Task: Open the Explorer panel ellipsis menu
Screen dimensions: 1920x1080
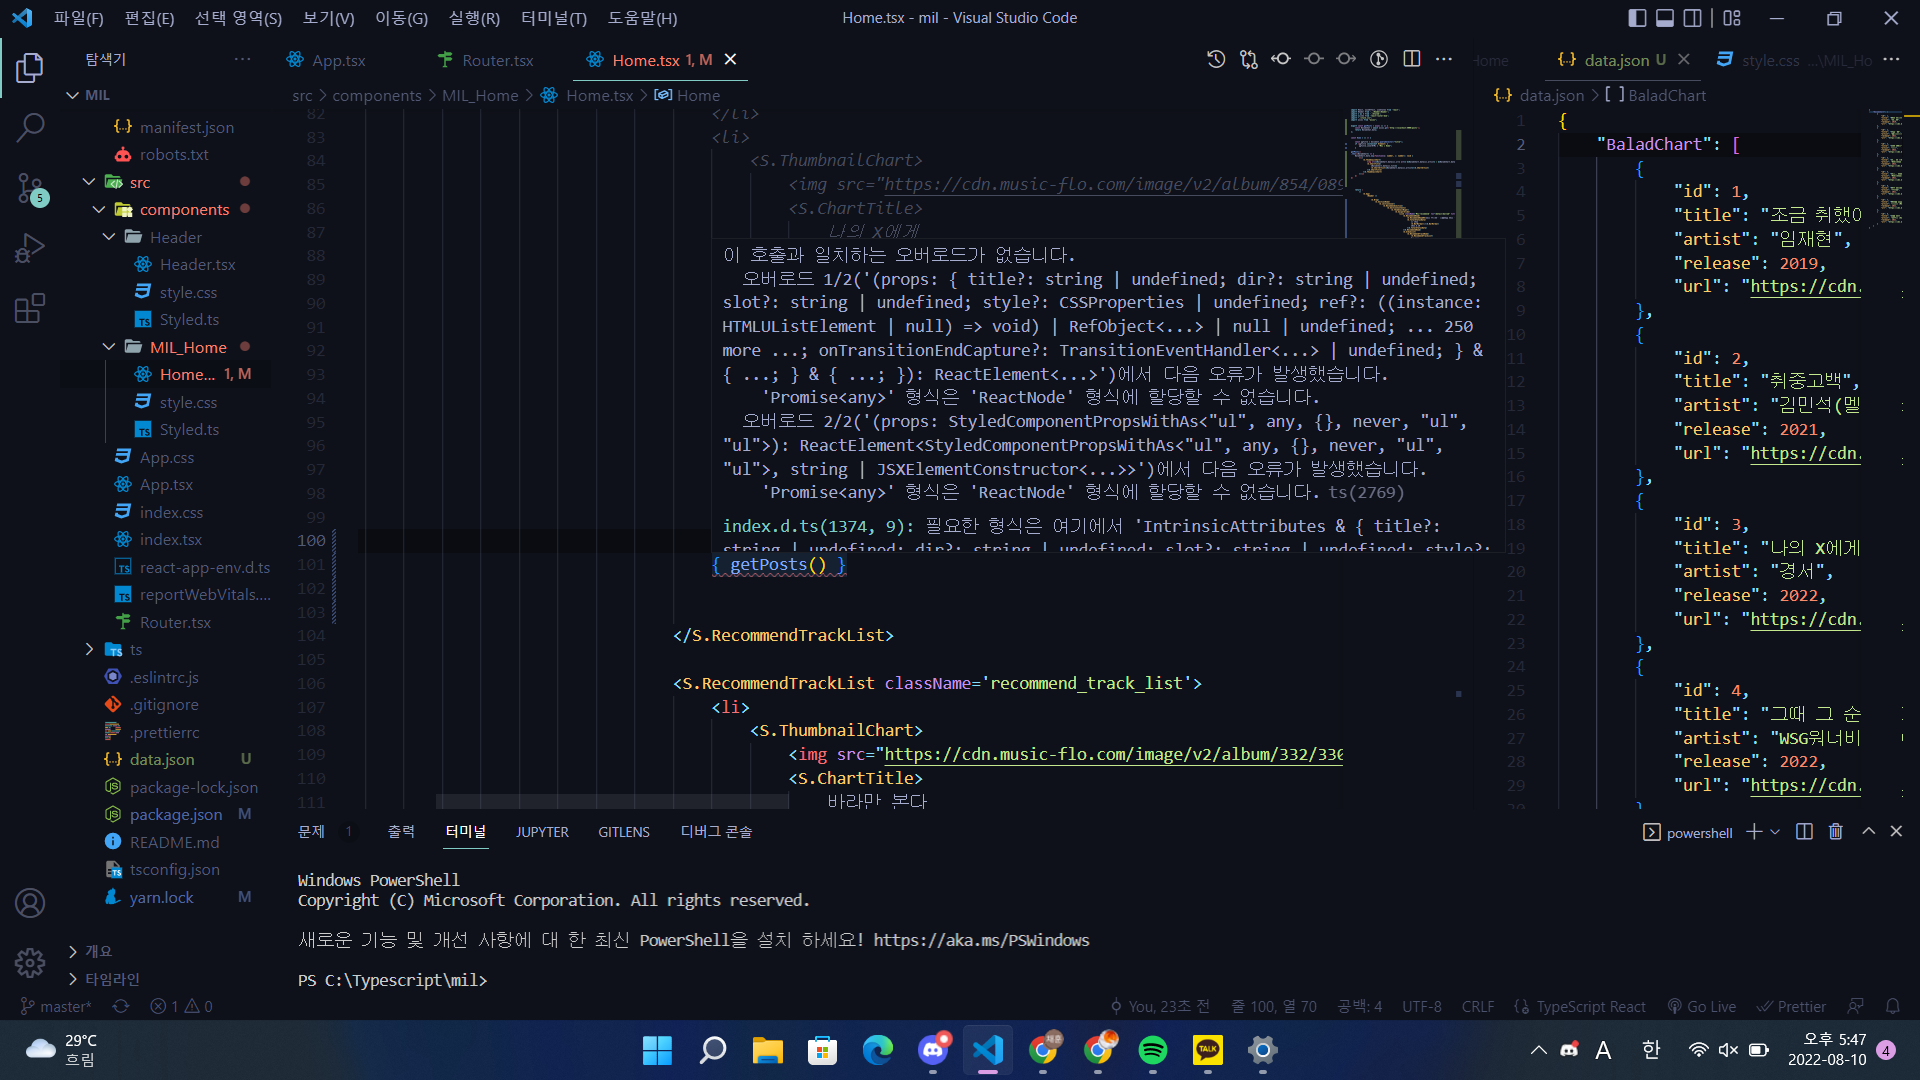Action: [x=242, y=59]
